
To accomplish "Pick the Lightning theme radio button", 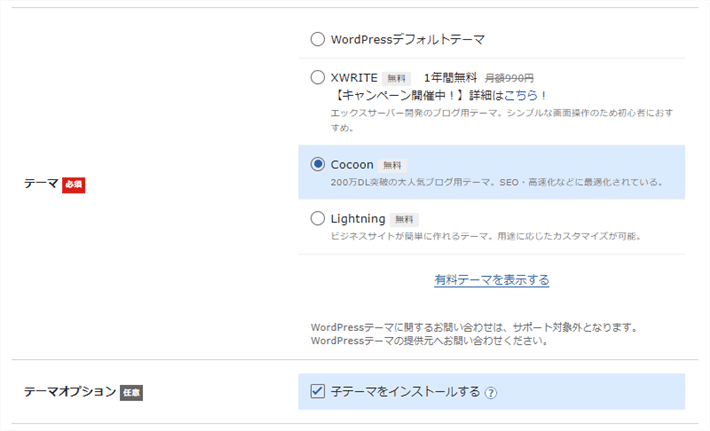I will [318, 218].
